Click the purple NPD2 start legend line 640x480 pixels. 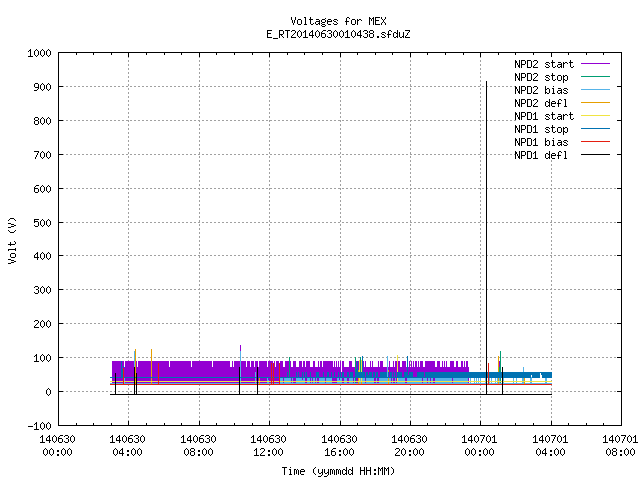(595, 64)
